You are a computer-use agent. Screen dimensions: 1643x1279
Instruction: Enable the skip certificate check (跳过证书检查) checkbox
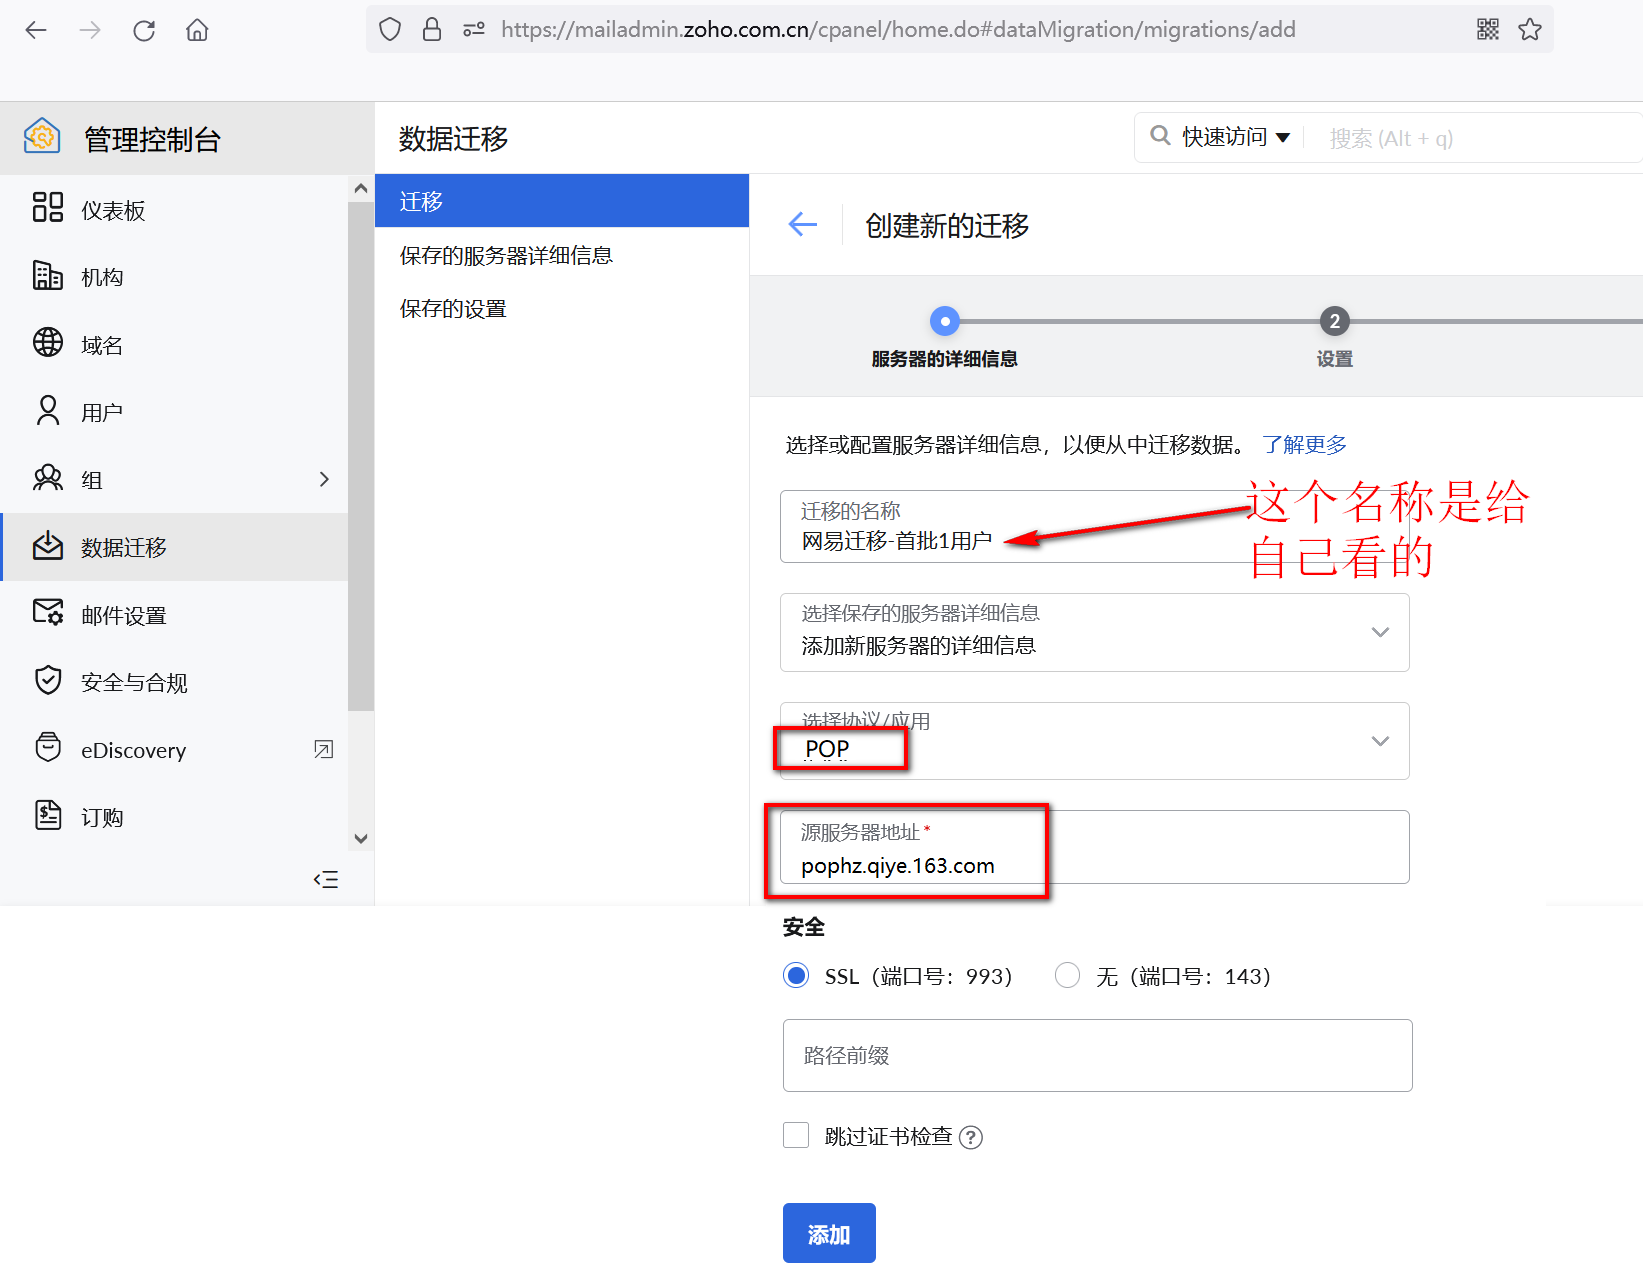(796, 1135)
